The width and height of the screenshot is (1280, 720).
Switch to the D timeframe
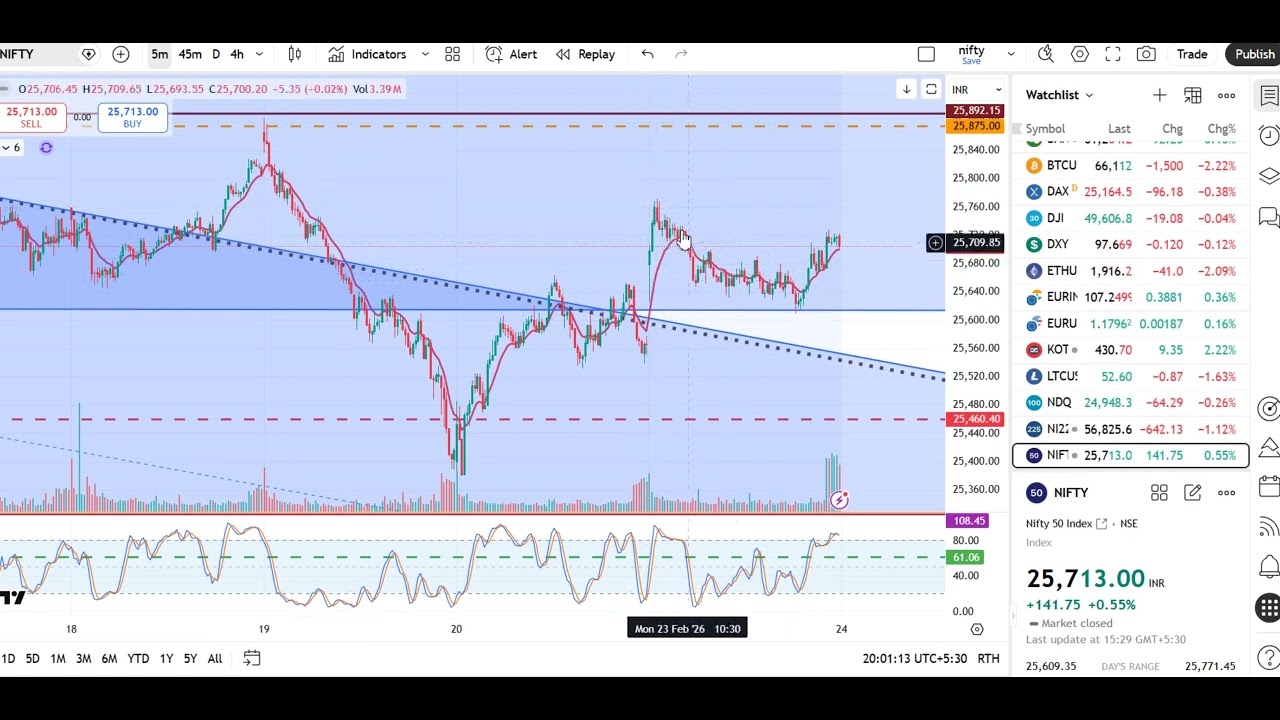pos(216,54)
